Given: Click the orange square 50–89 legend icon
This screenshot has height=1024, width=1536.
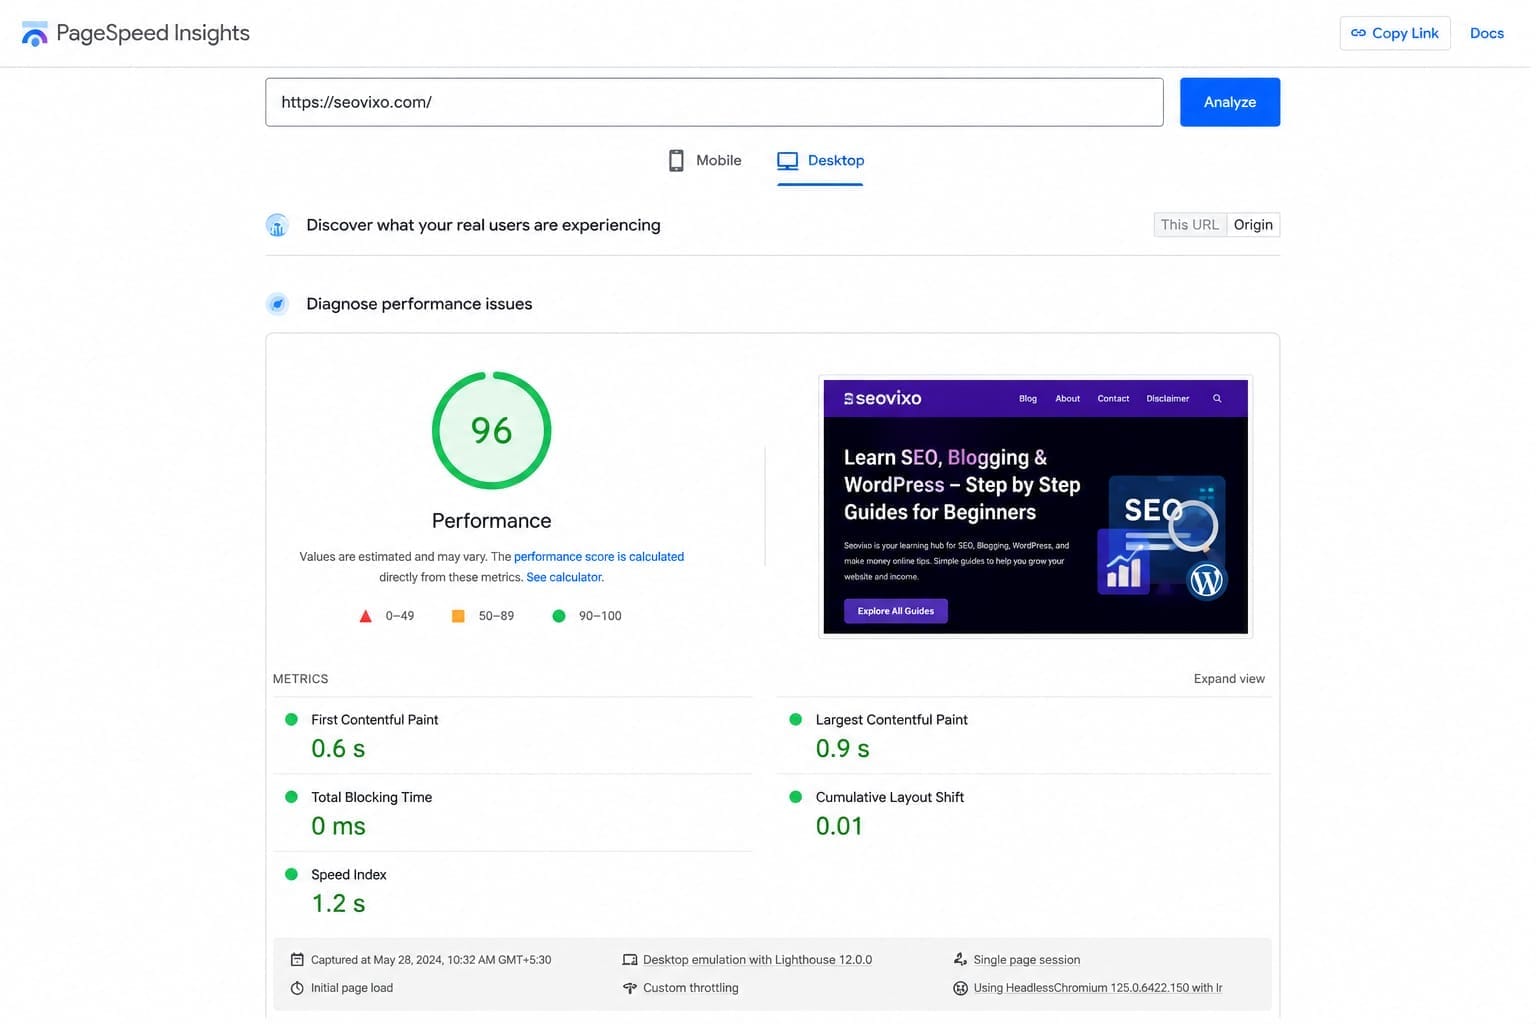Looking at the screenshot, I should pos(458,616).
